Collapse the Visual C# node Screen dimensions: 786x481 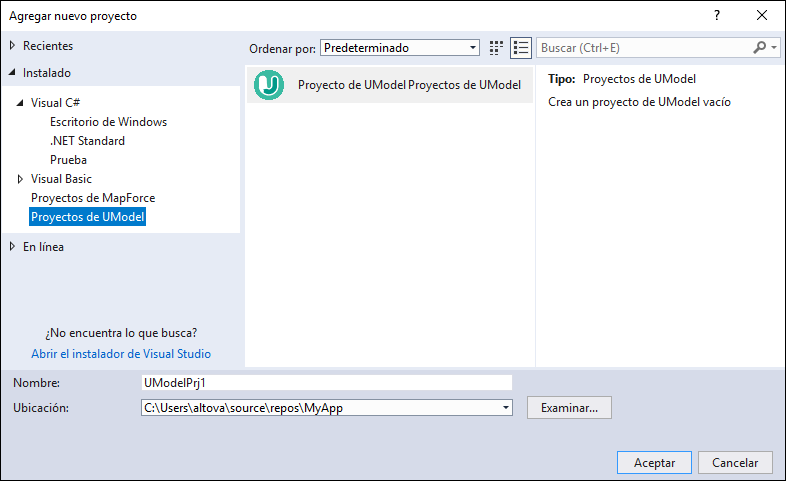20,103
